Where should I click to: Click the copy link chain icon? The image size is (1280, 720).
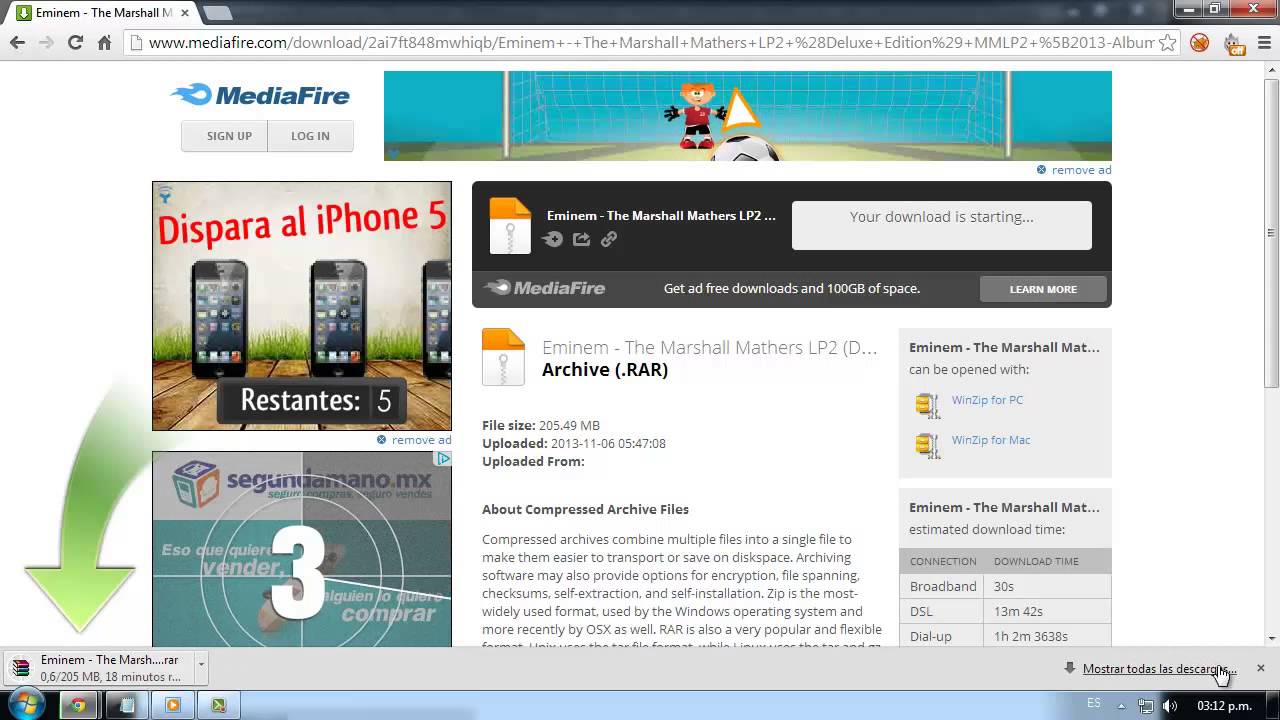pos(609,239)
